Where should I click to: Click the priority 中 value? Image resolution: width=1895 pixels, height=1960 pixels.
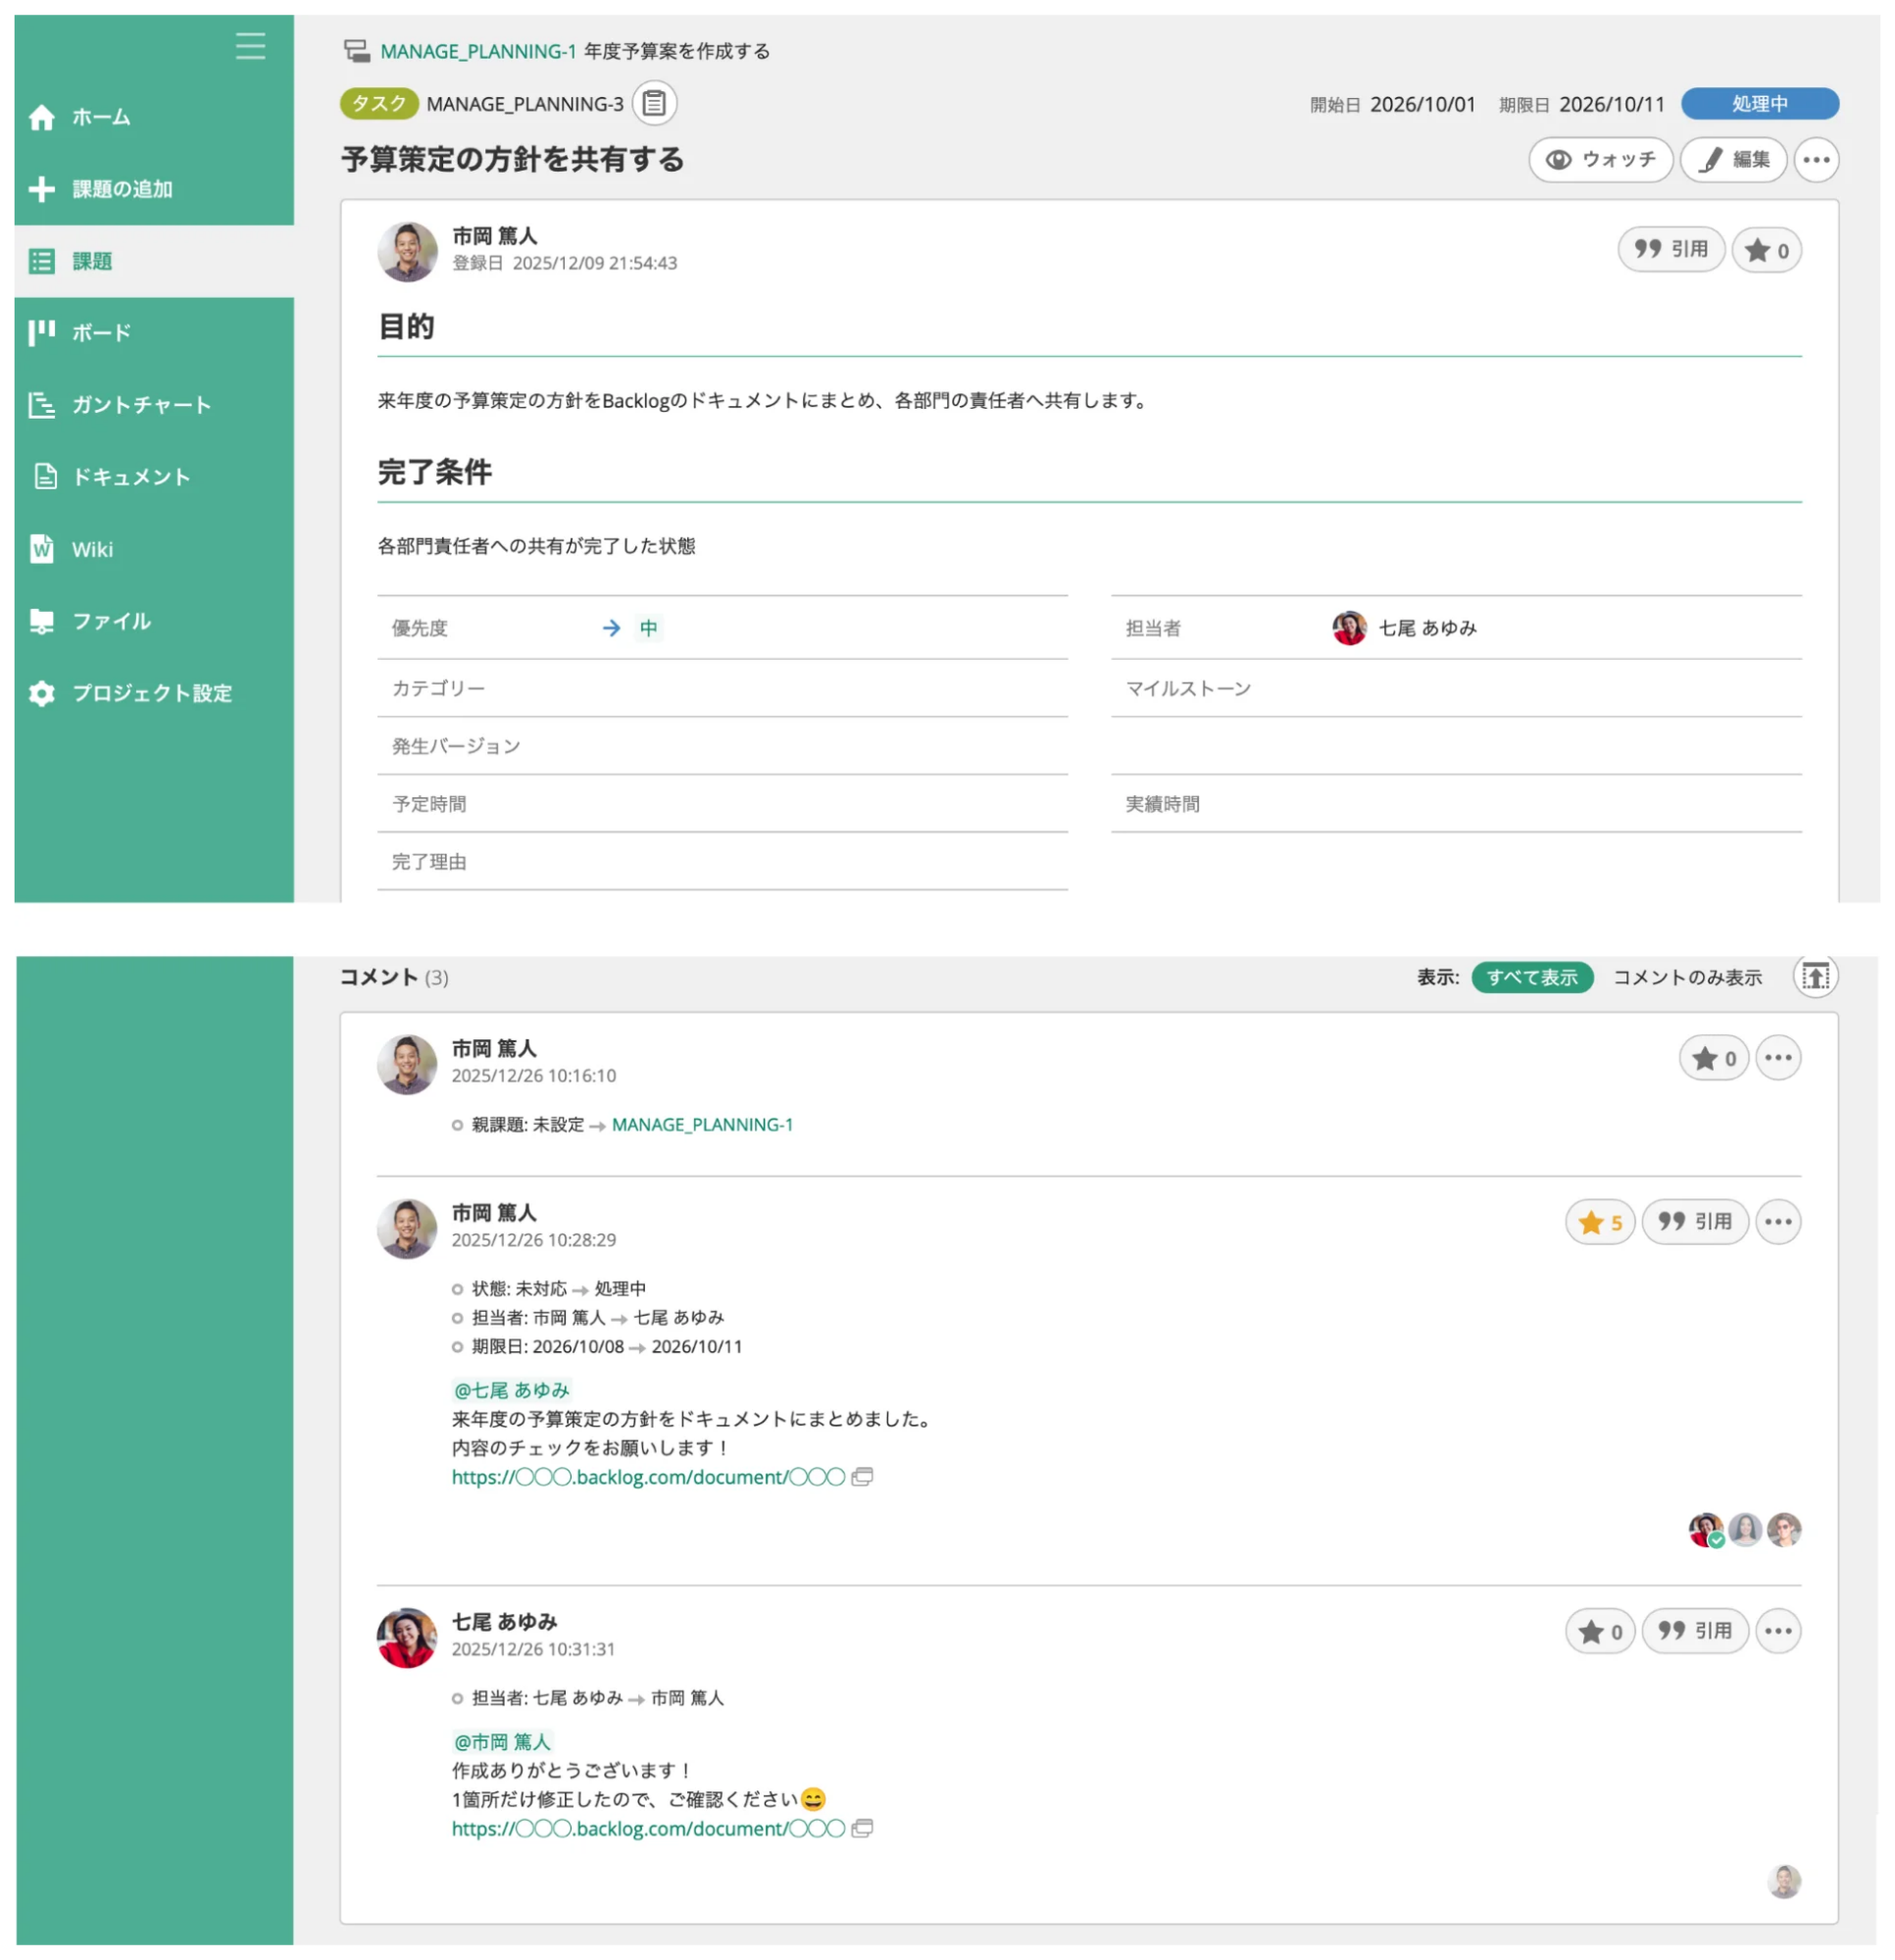pos(649,628)
